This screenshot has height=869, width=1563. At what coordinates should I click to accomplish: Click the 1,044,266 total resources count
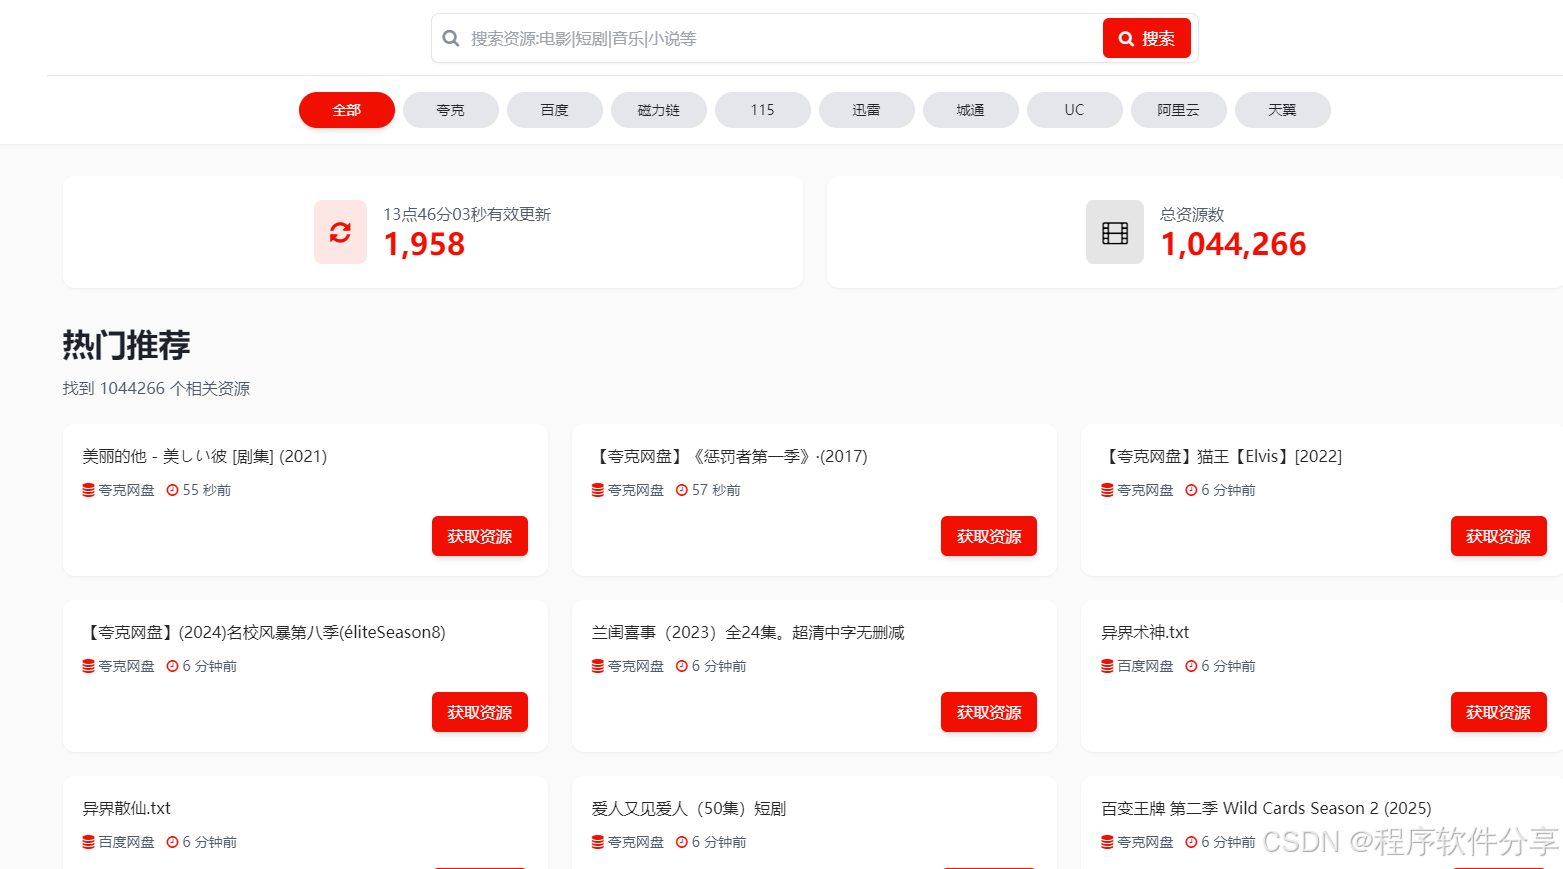[x=1233, y=244]
